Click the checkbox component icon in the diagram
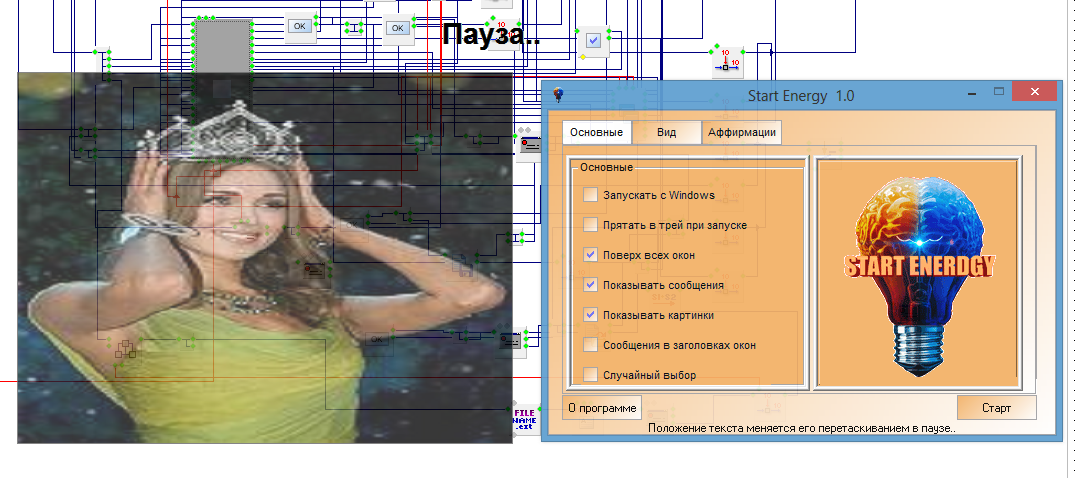Screen dimensions: 1078x478 (x=594, y=41)
